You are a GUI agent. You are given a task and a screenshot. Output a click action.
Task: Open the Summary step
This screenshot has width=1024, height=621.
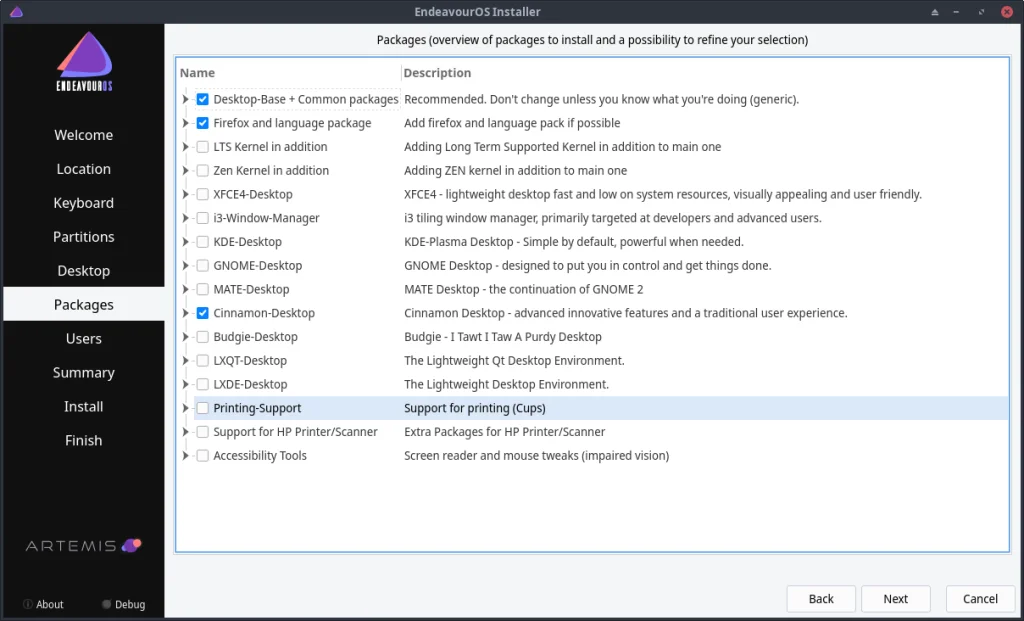84,373
